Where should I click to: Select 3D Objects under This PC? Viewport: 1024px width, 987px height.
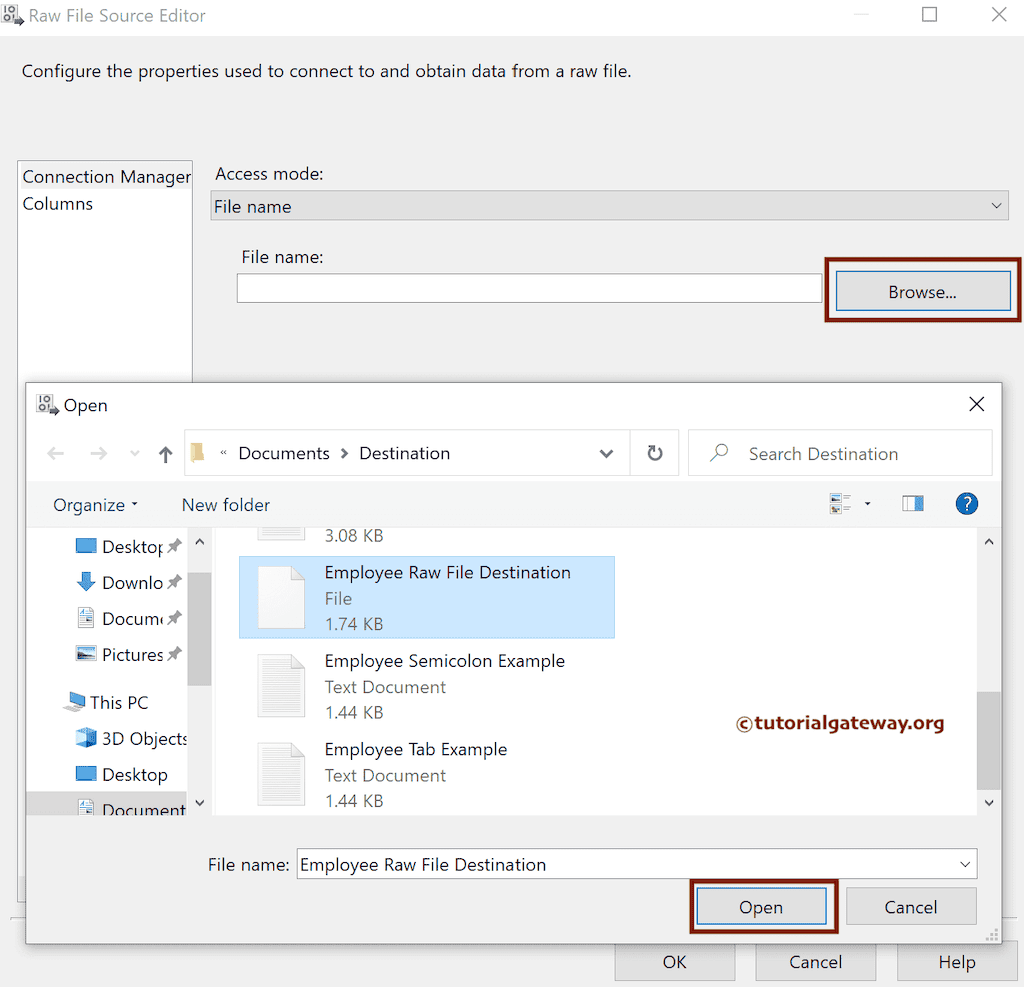(131, 738)
